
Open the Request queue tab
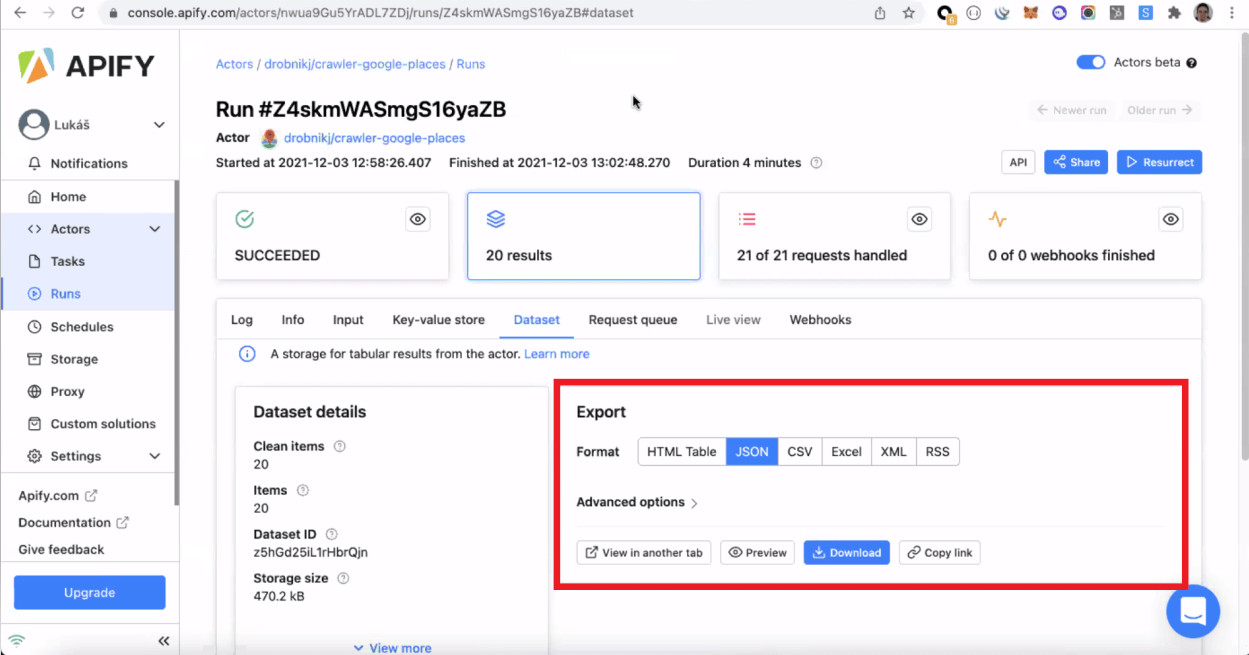632,319
